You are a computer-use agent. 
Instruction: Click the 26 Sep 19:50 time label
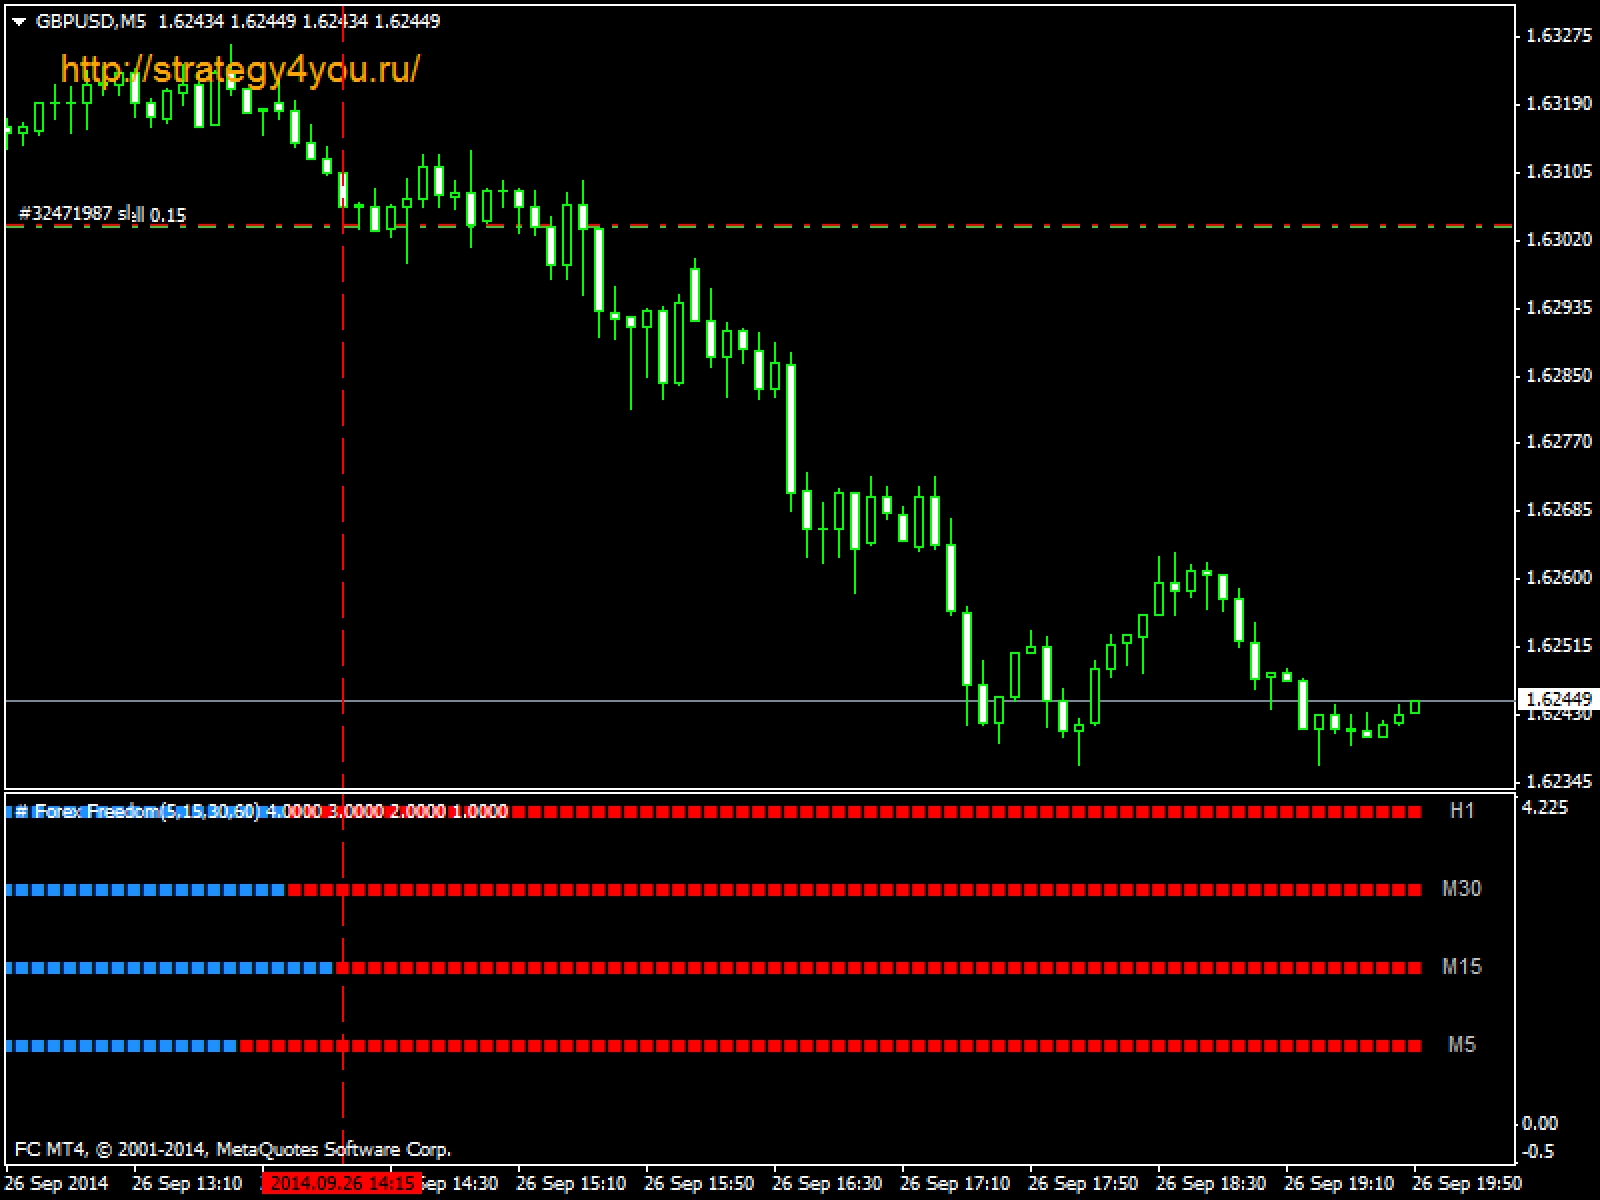[1466, 1183]
